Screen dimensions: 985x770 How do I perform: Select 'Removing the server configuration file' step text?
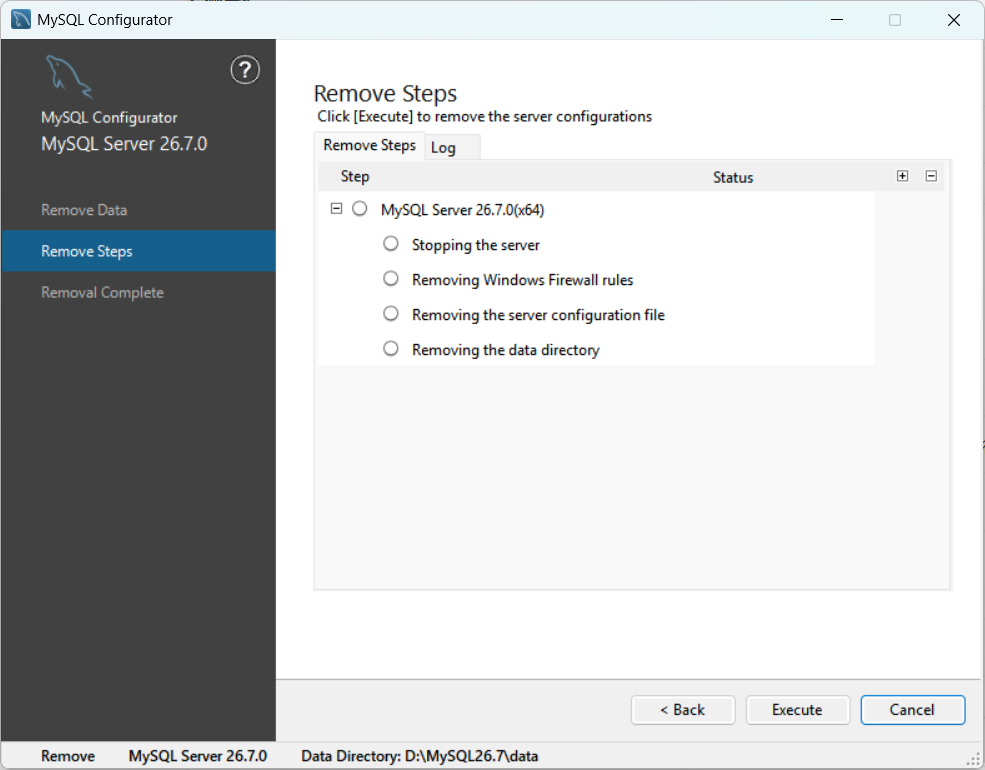pyautogui.click(x=538, y=315)
